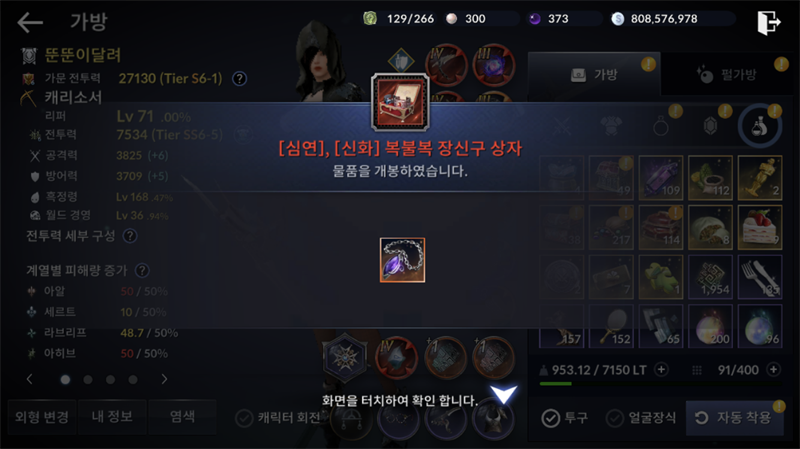The image size is (800, 449).
Task: Expand weight capacity with the plus next to 7150 LT
Action: (x=661, y=369)
